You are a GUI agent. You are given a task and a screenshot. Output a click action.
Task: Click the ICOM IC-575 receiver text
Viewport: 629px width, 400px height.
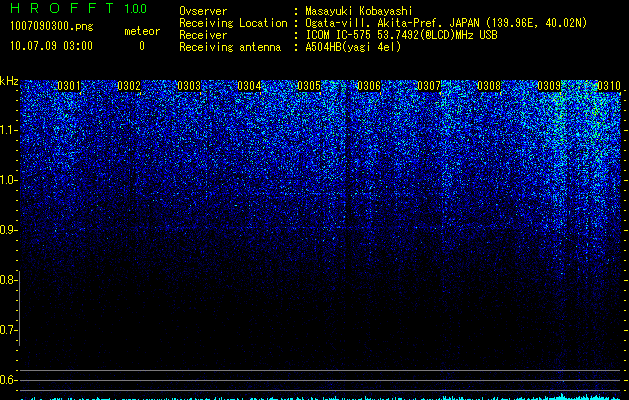tap(402, 35)
